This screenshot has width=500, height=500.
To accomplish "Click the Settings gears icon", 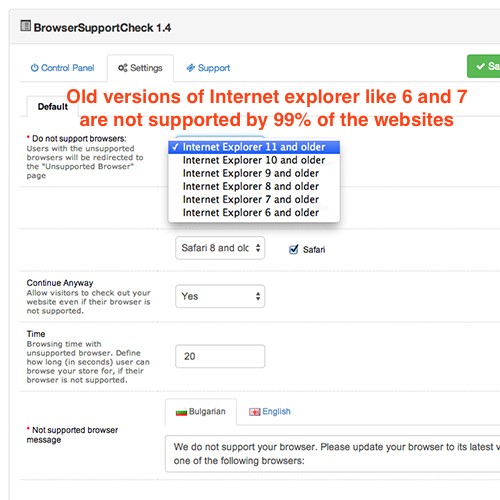I will (x=123, y=68).
